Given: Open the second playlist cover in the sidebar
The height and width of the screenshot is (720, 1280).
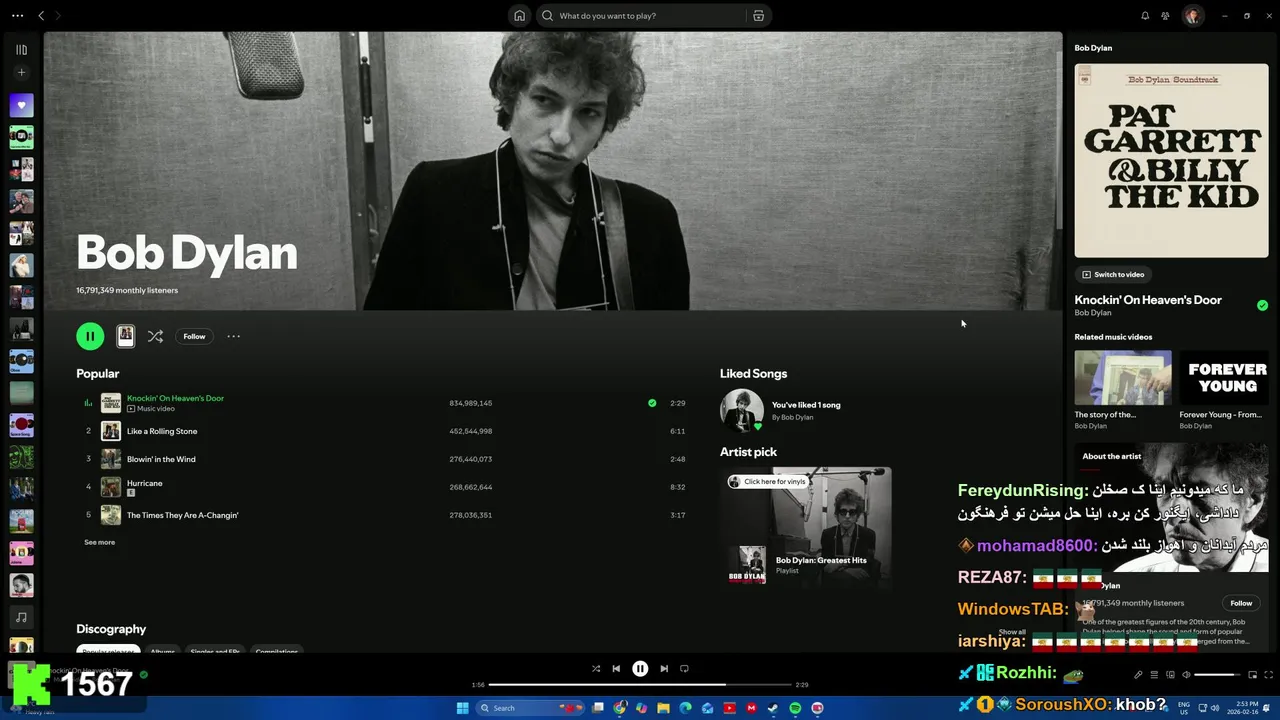Looking at the screenshot, I should [21, 137].
